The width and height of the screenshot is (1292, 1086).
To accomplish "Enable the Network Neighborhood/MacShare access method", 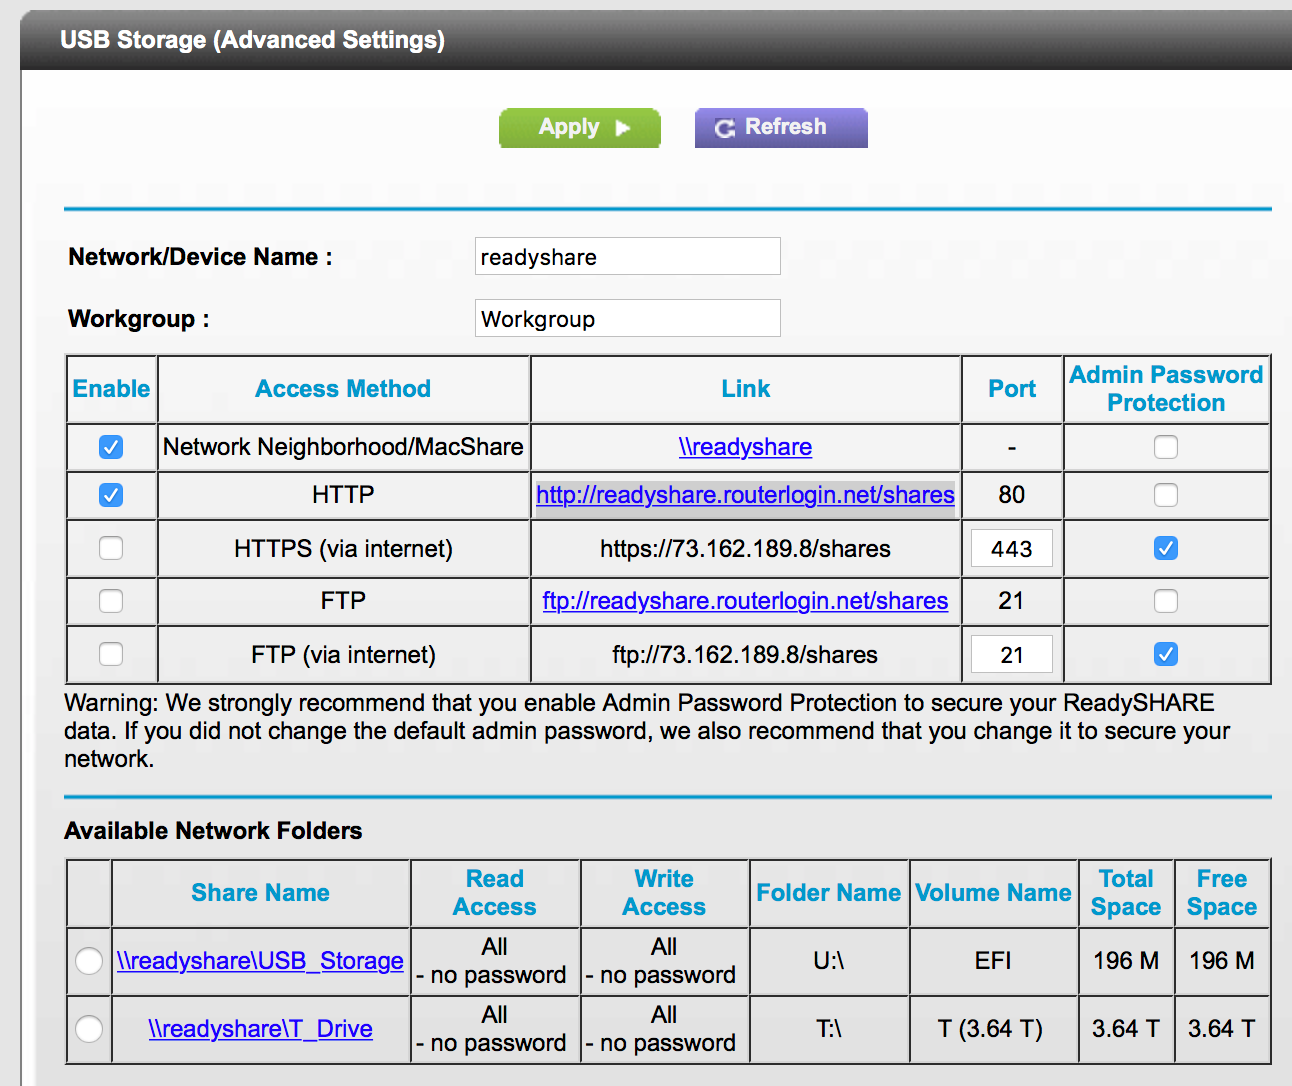I will pos(110,447).
